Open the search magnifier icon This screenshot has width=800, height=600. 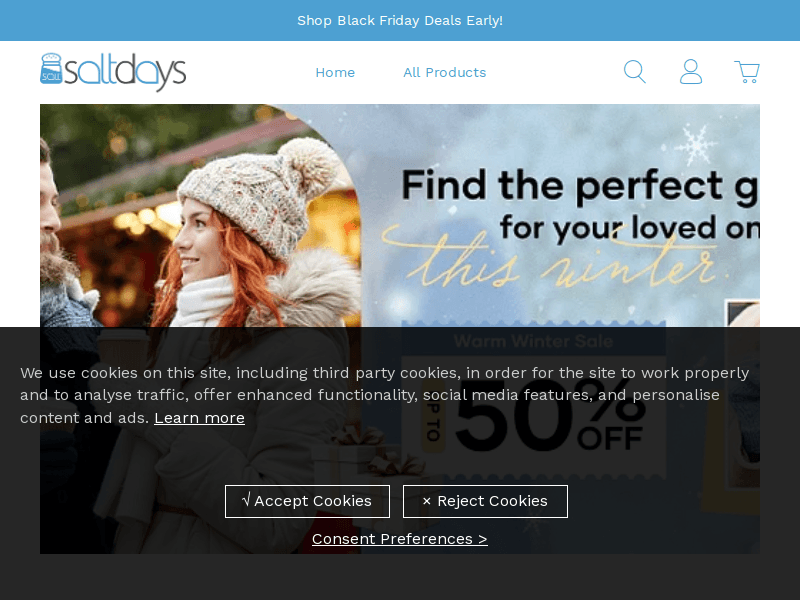(635, 71)
